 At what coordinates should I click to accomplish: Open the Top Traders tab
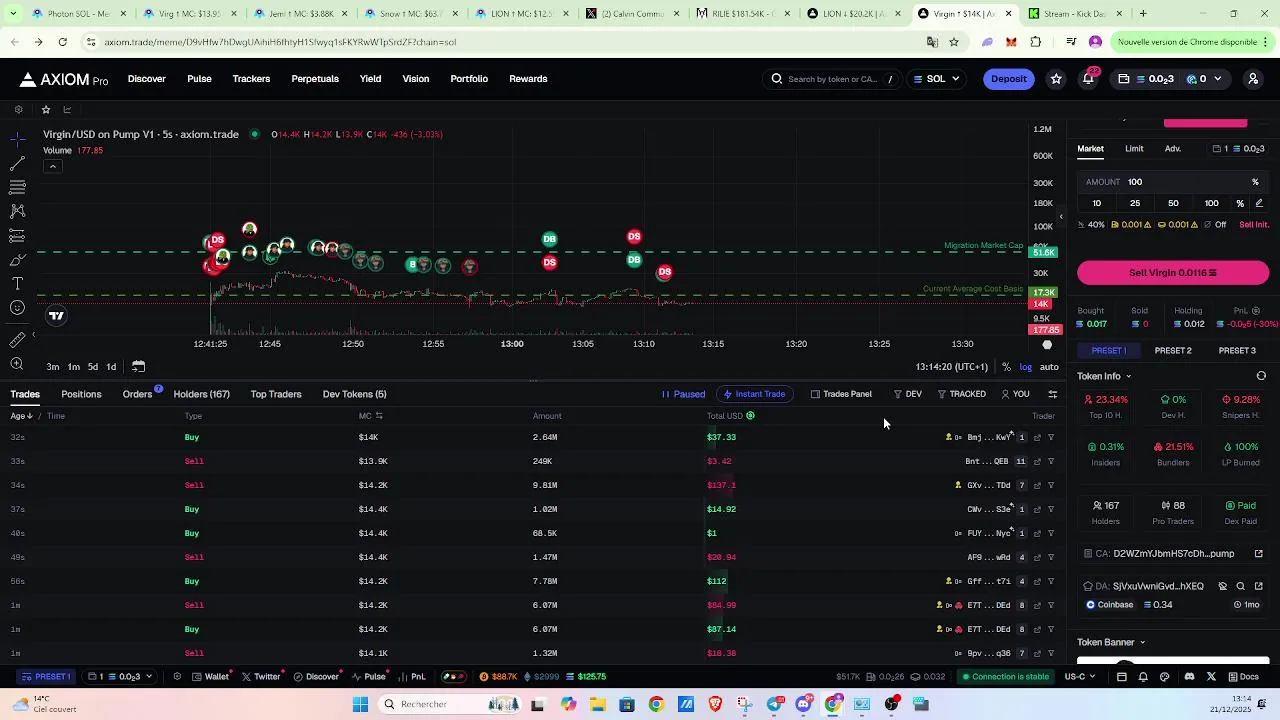(276, 394)
